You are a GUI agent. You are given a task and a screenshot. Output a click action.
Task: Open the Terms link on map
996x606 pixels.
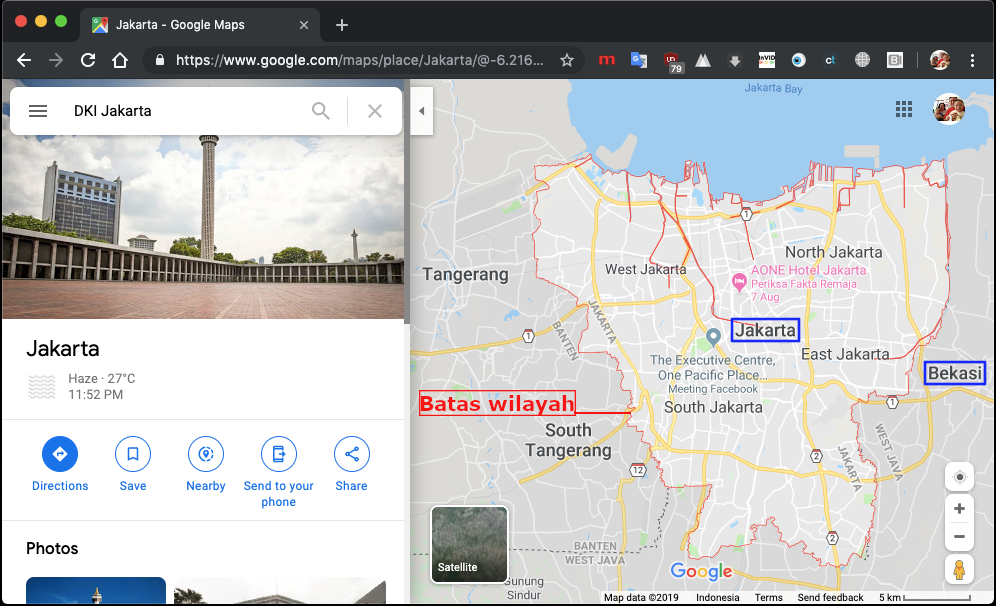pos(769,598)
